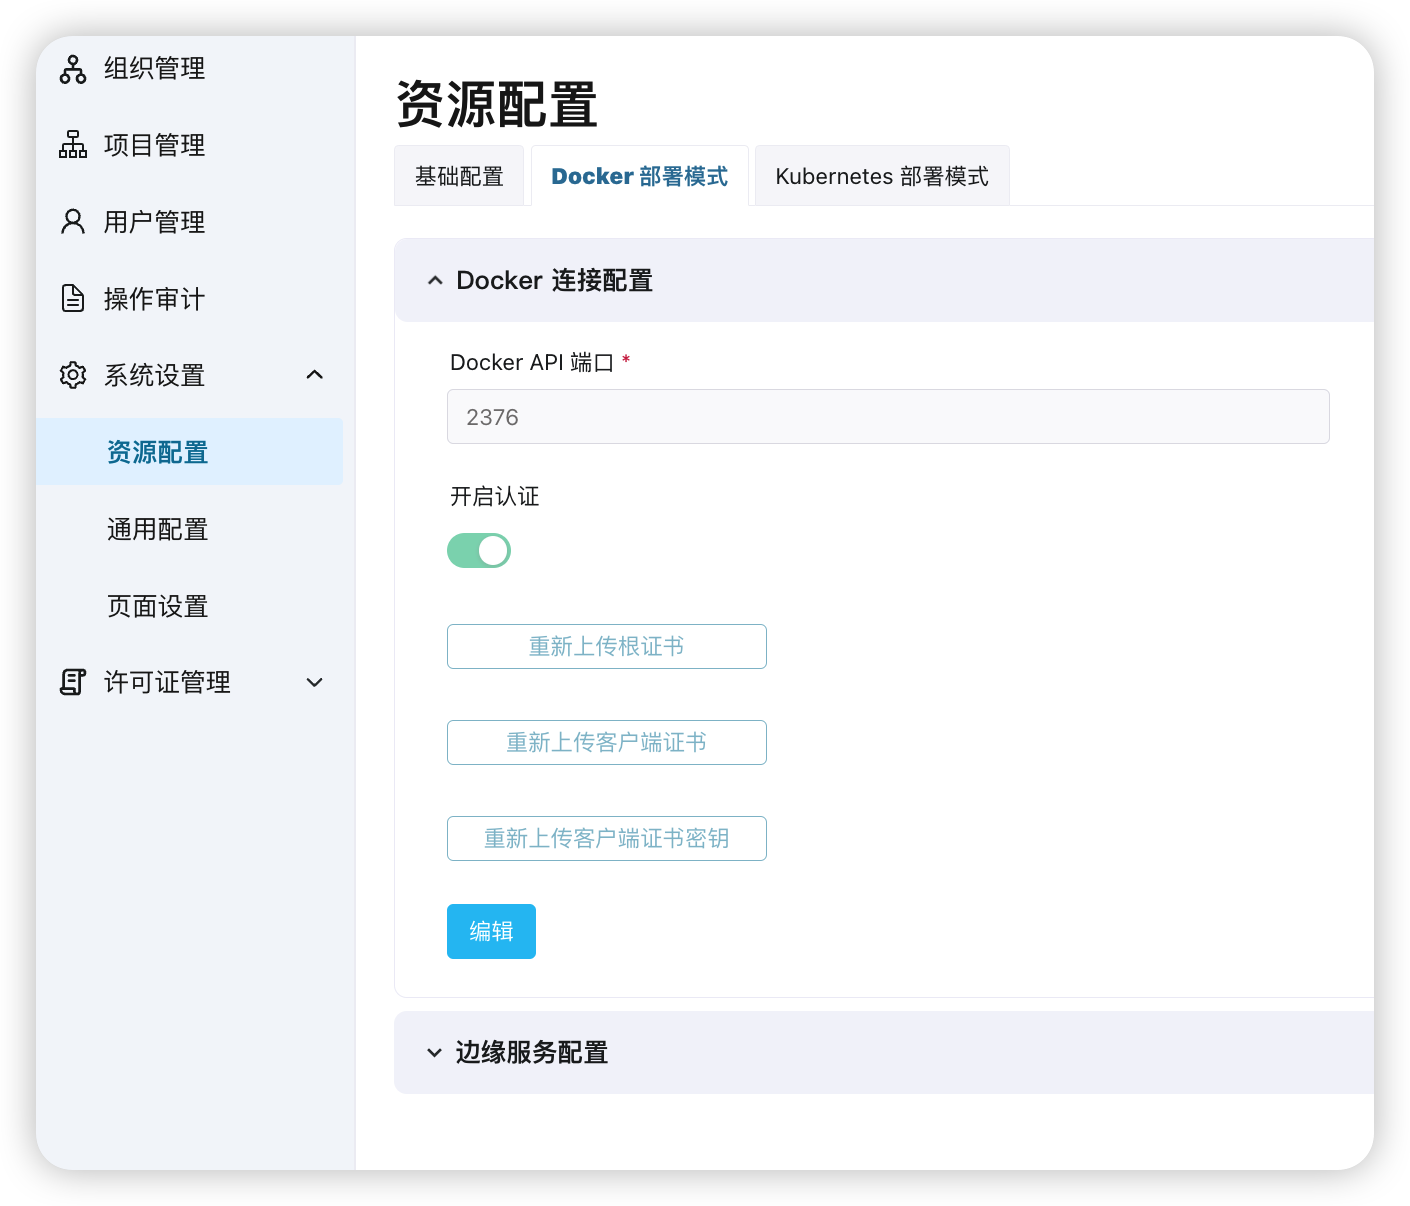The width and height of the screenshot is (1410, 1206).
Task: Switch to the 基础配置 tab
Action: [459, 176]
